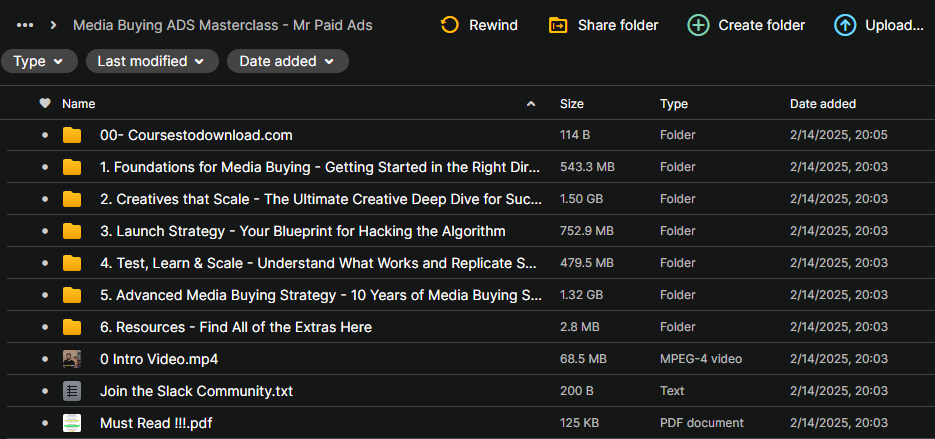Viewport: 935px width, 439px height.
Task: Click the 114 B size value
Action: click(575, 135)
